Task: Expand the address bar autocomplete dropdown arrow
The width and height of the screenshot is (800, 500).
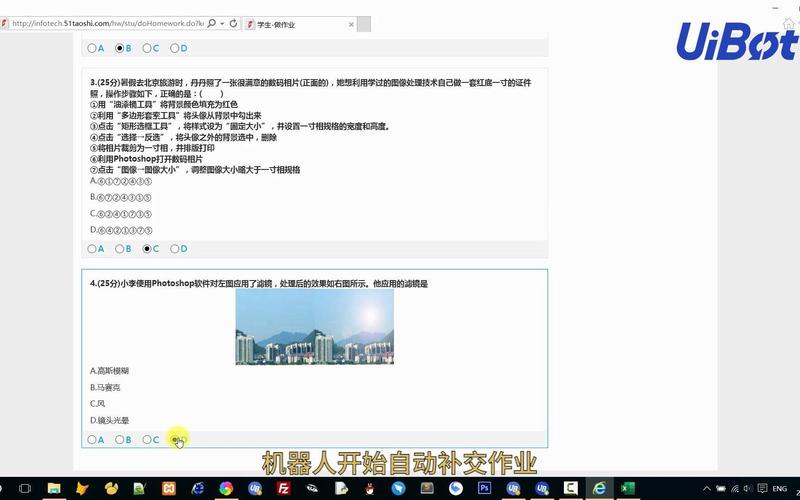Action: tap(219, 22)
